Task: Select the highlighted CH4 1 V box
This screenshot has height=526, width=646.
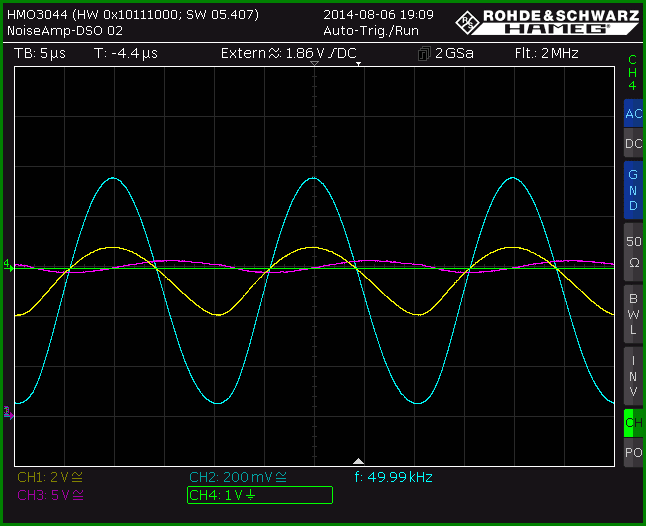Action: tap(260, 495)
